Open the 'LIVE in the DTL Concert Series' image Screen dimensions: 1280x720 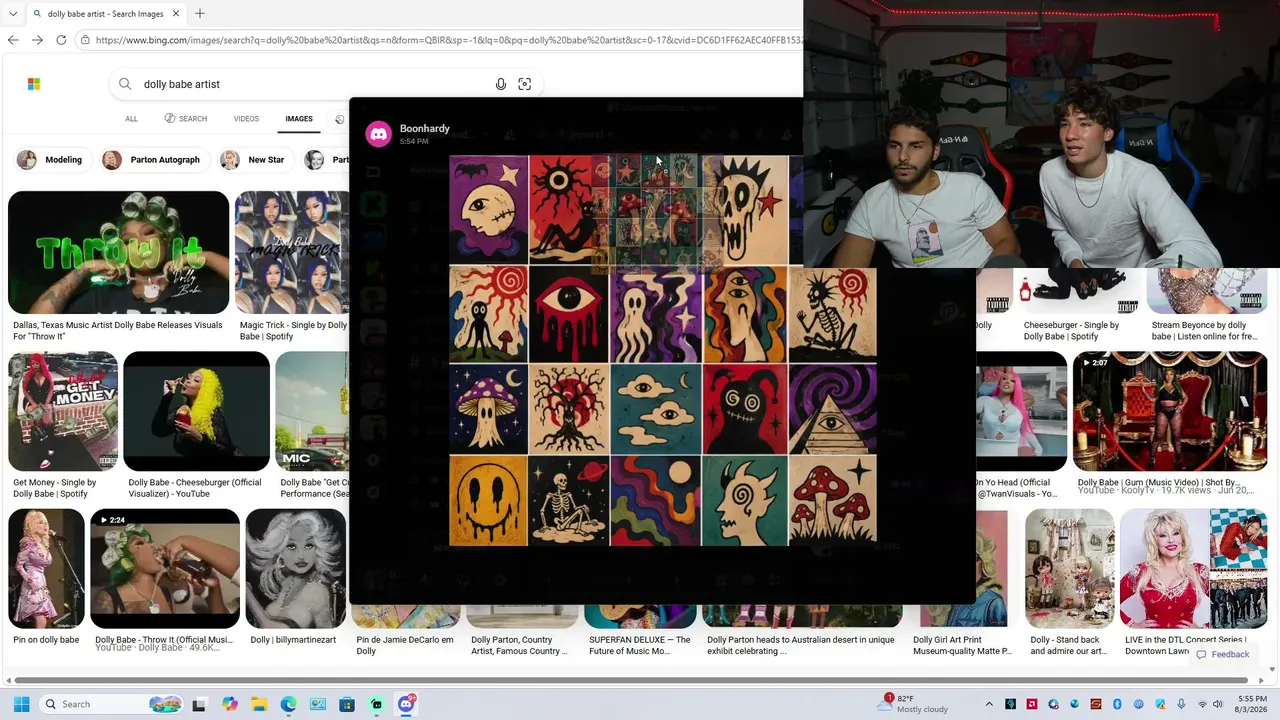point(1194,569)
